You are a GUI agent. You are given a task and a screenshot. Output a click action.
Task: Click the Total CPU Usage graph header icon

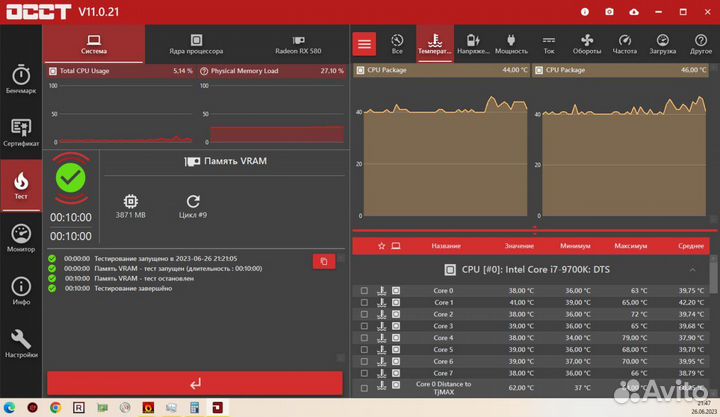coord(53,71)
